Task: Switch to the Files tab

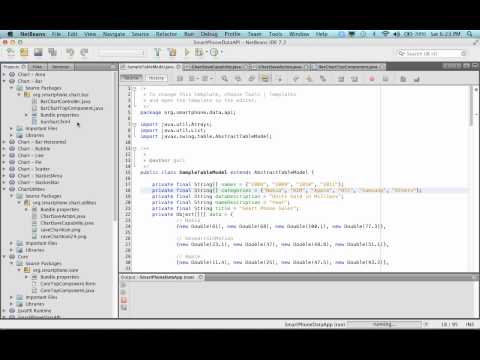Action: pyautogui.click(x=38, y=67)
